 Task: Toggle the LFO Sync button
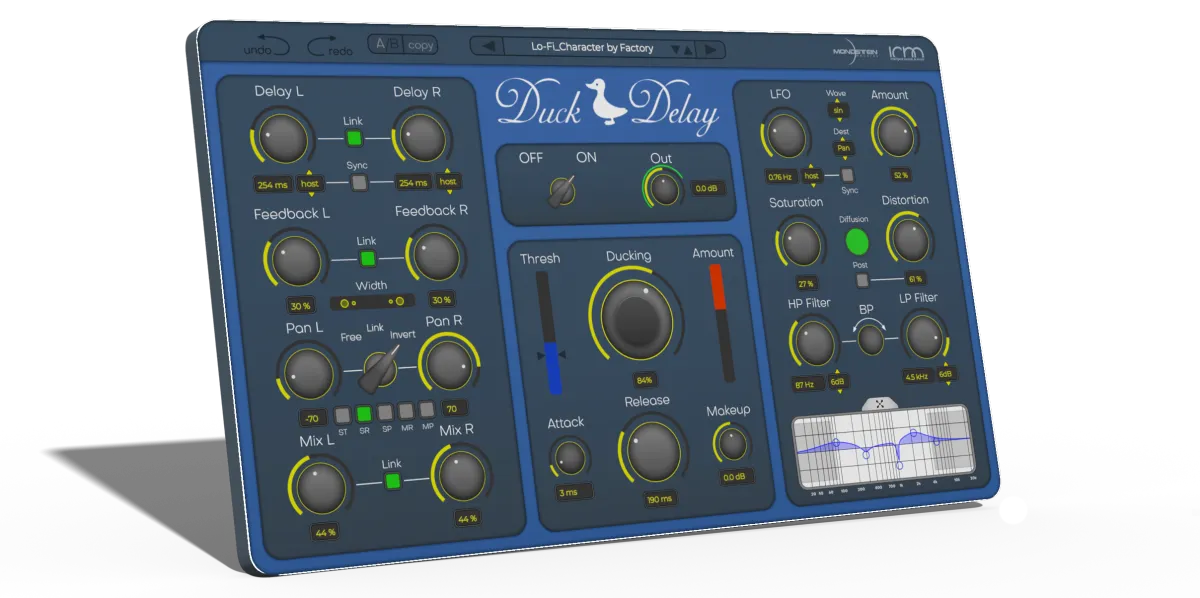[846, 175]
